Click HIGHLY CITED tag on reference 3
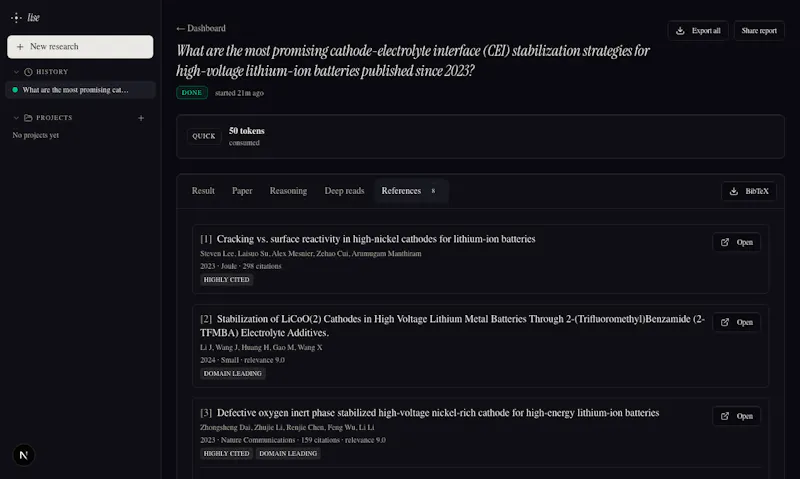Viewport: 800px width, 479px height. [x=227, y=453]
